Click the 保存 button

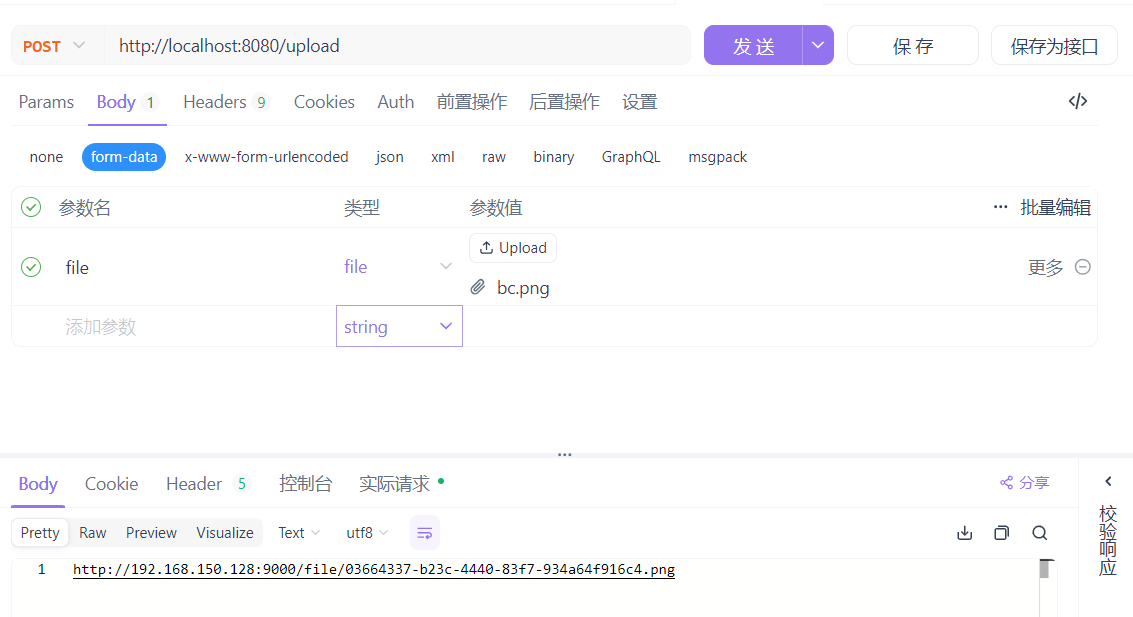coord(912,46)
